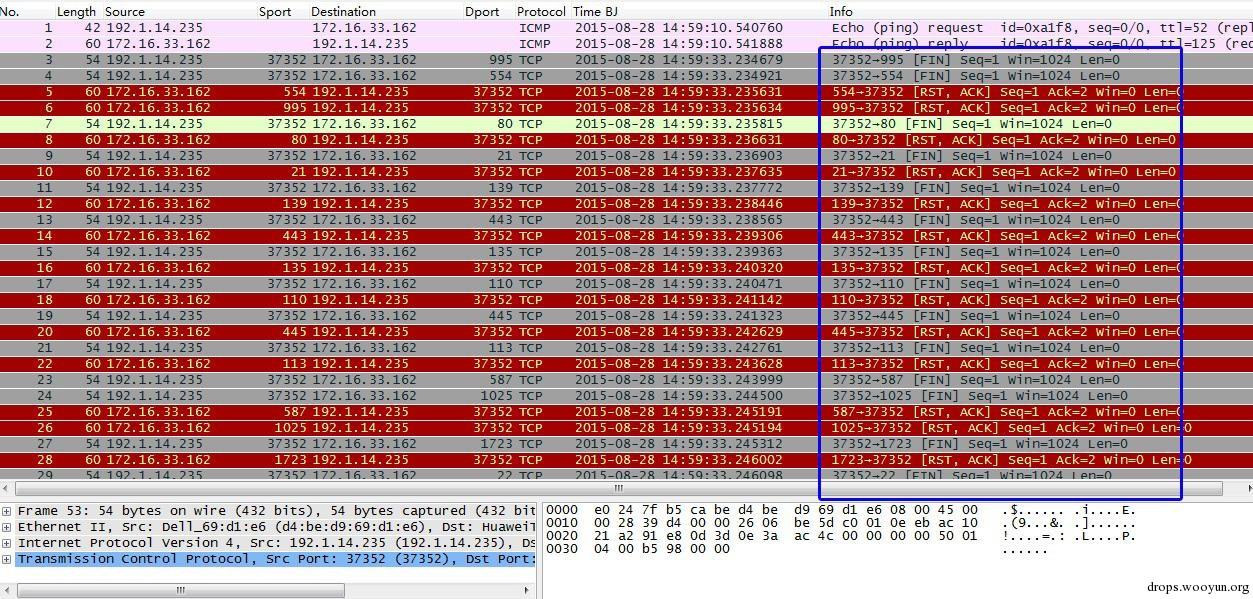Click the packet list horizontal scrollbar thumb

tap(617, 489)
